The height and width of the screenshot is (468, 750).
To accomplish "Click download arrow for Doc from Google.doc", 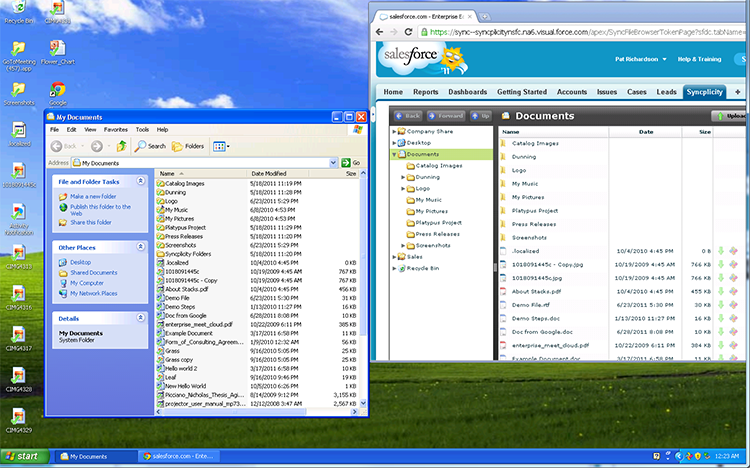I will (x=721, y=332).
